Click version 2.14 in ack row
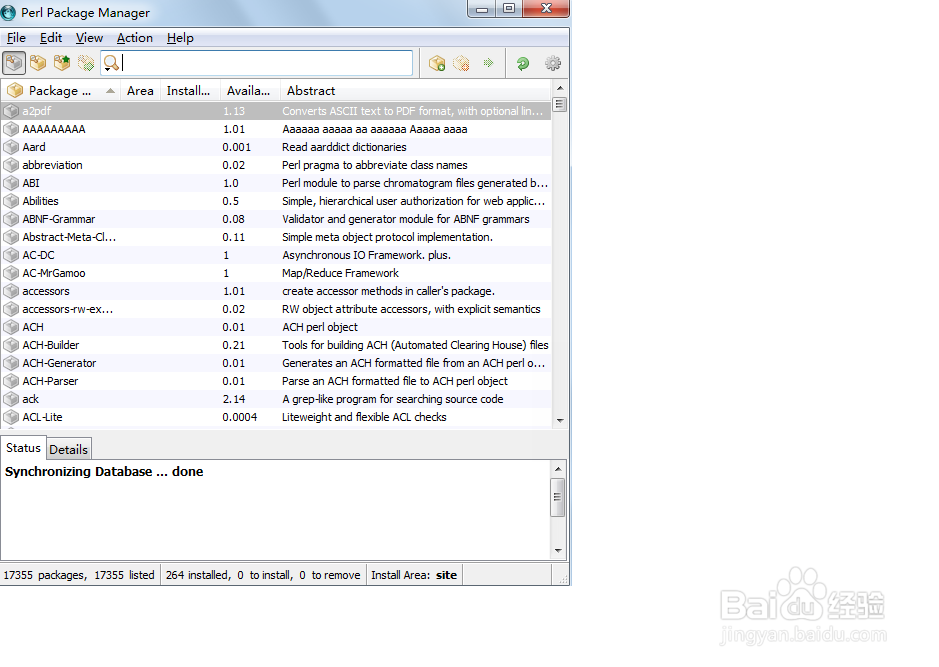The height and width of the screenshot is (667, 939). click(x=234, y=399)
